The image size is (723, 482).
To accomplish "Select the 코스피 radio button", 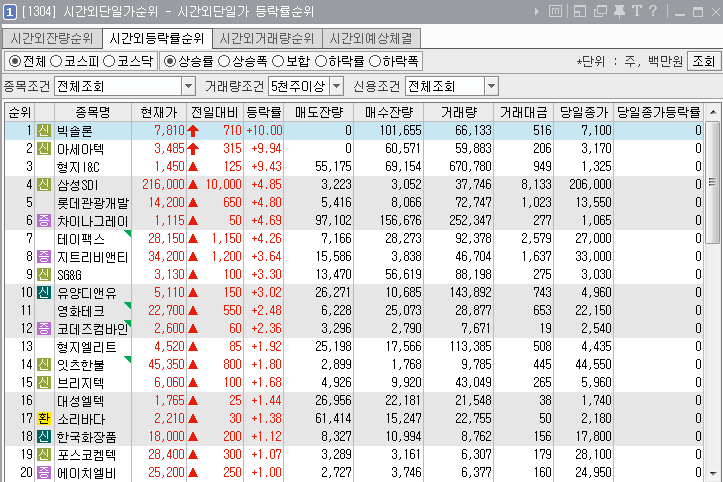I will click(56, 61).
